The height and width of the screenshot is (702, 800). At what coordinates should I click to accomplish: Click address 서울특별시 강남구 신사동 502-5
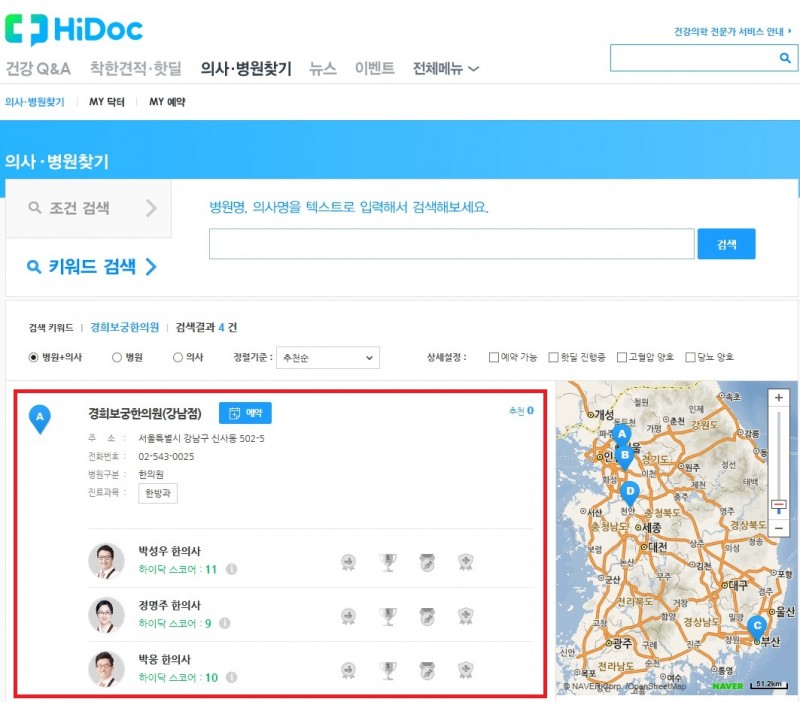[x=202, y=438]
